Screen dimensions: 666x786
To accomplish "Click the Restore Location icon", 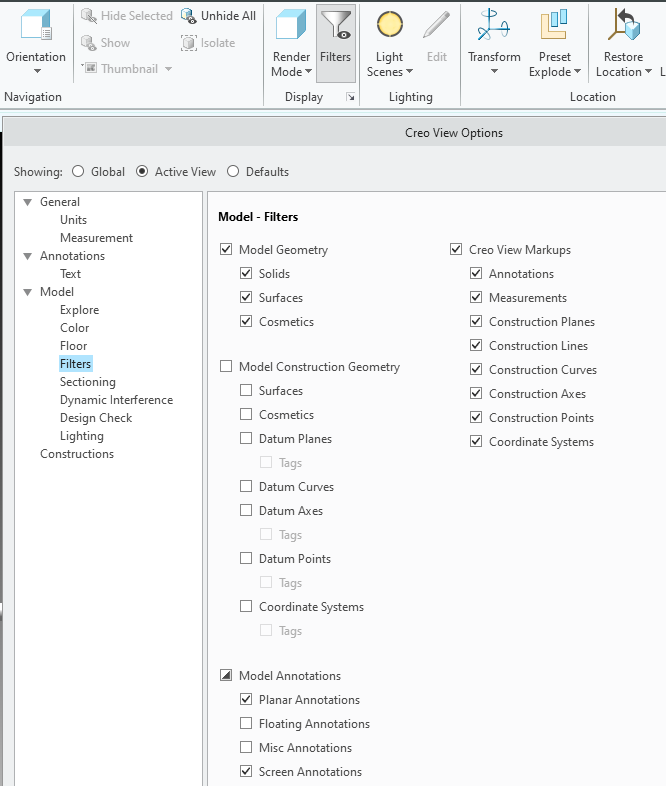I will coord(624,26).
